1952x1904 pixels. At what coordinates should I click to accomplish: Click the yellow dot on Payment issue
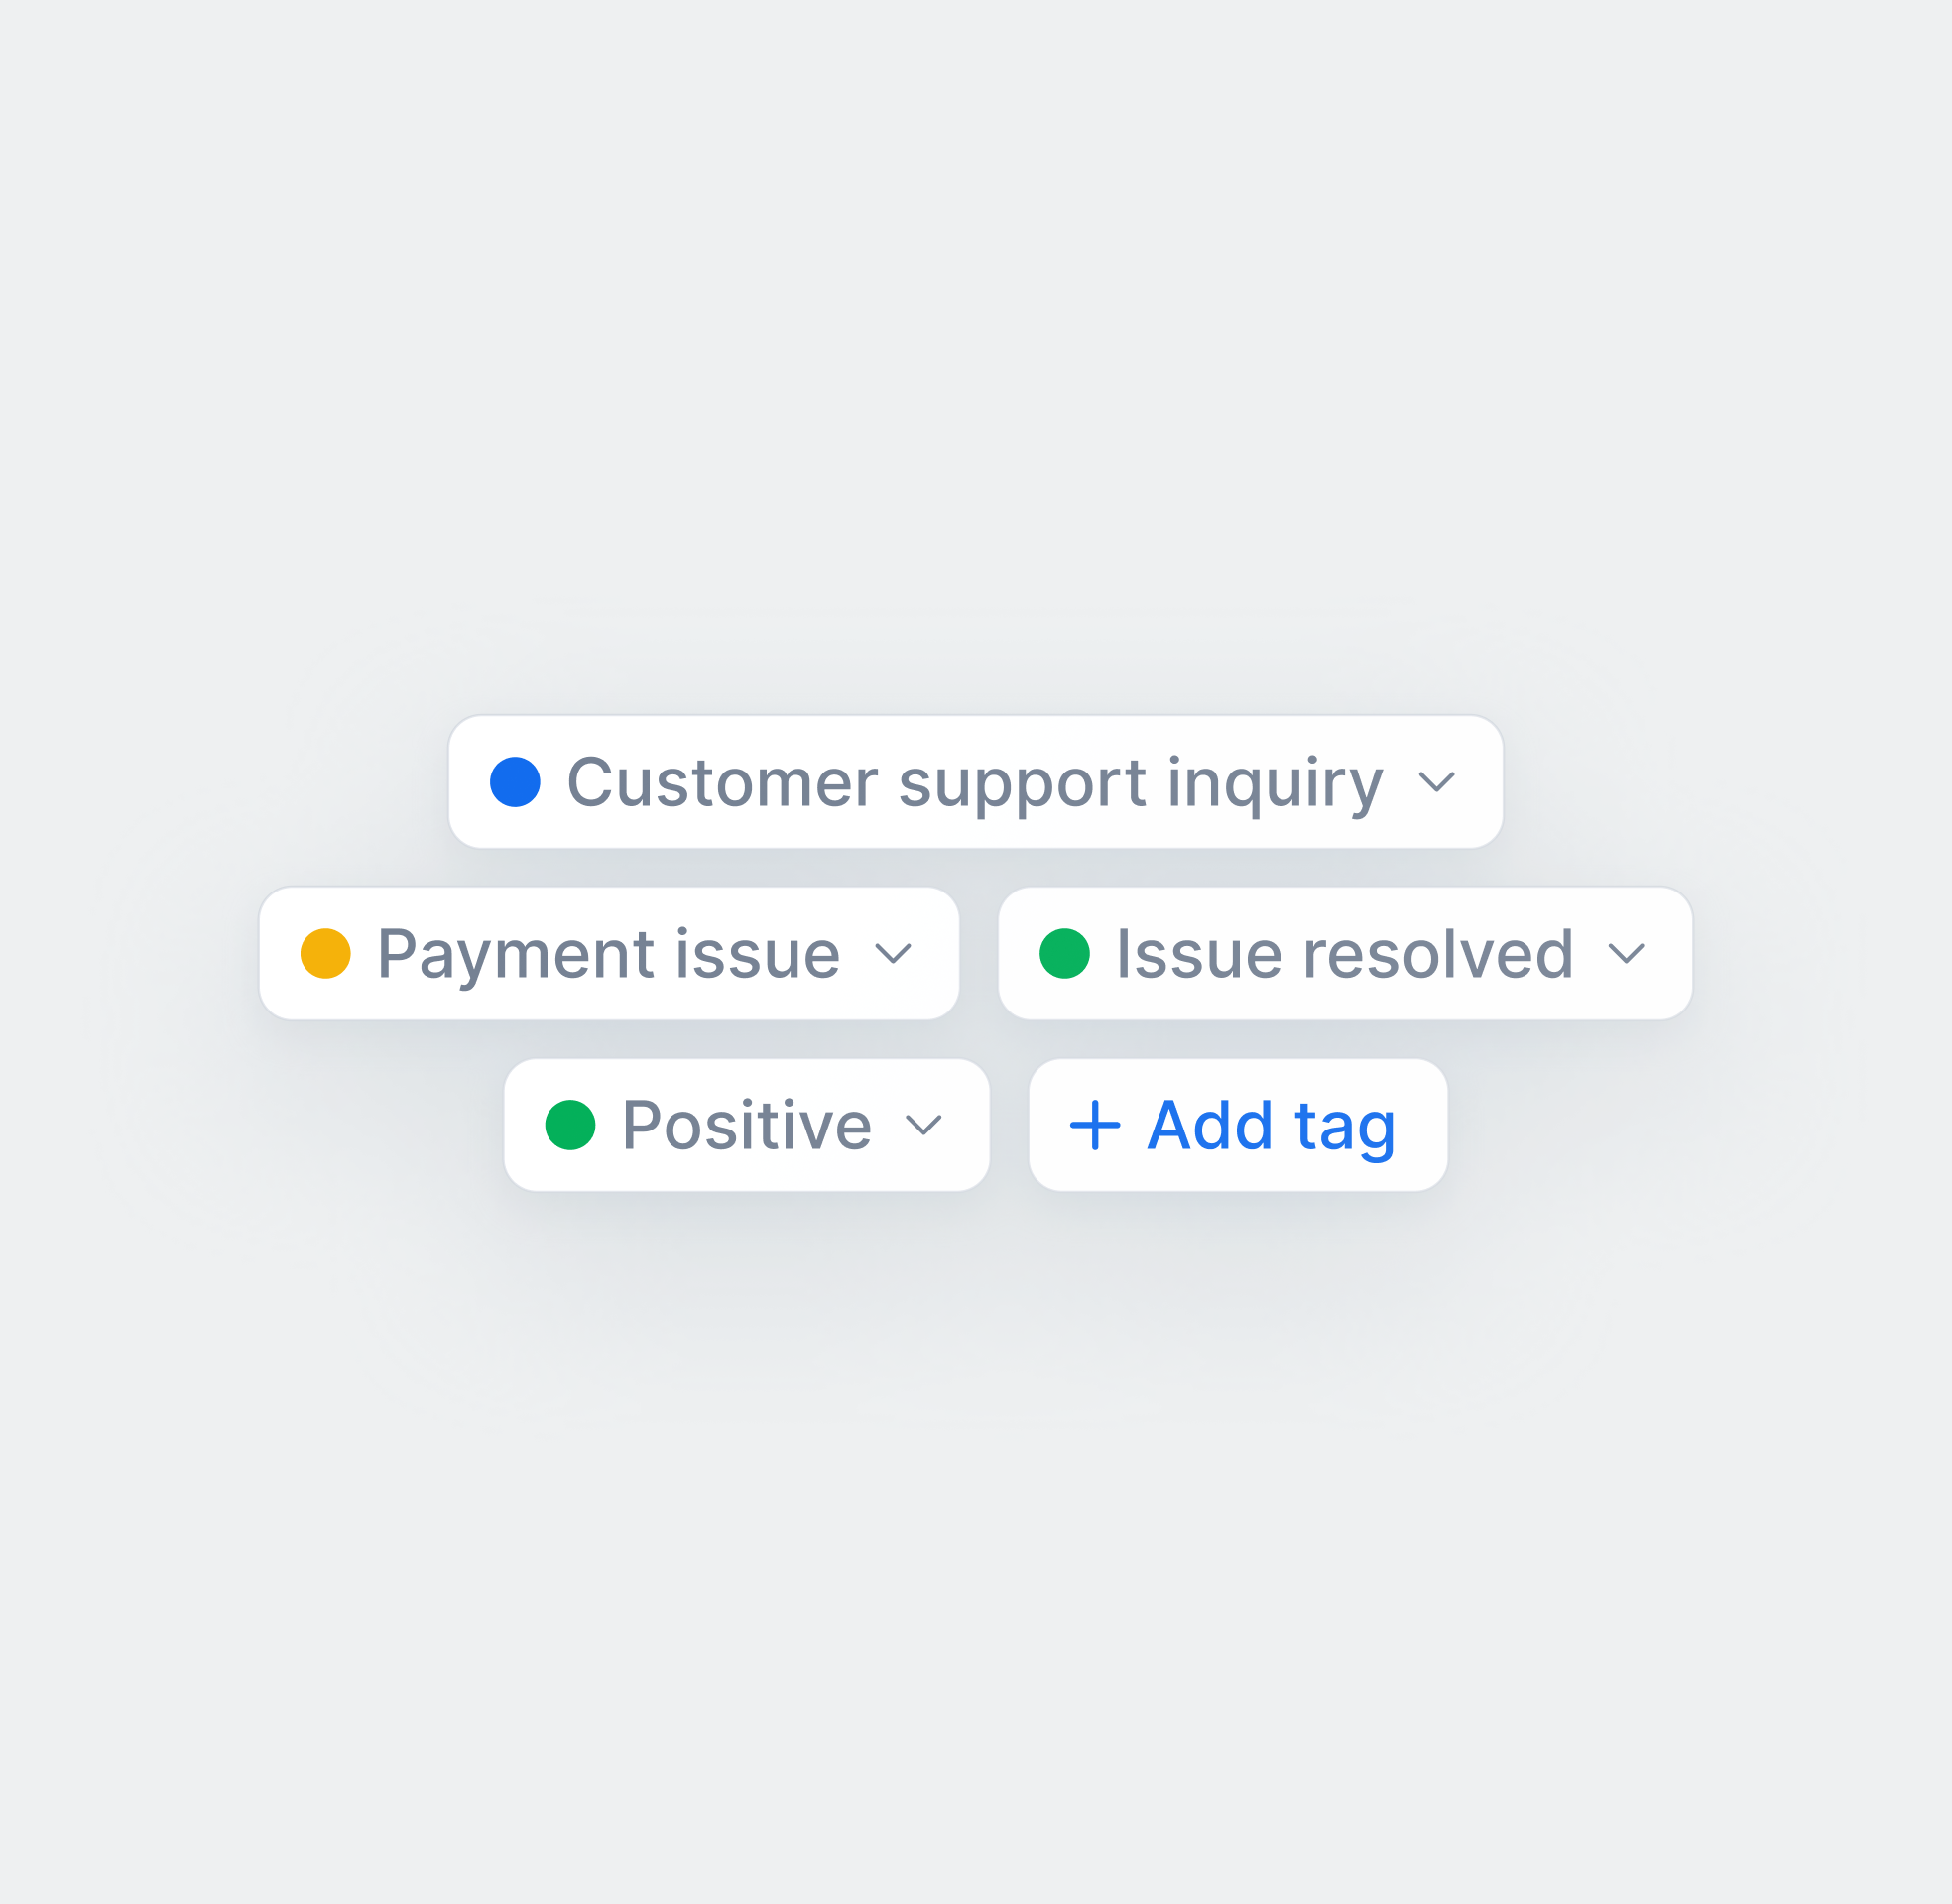point(325,953)
